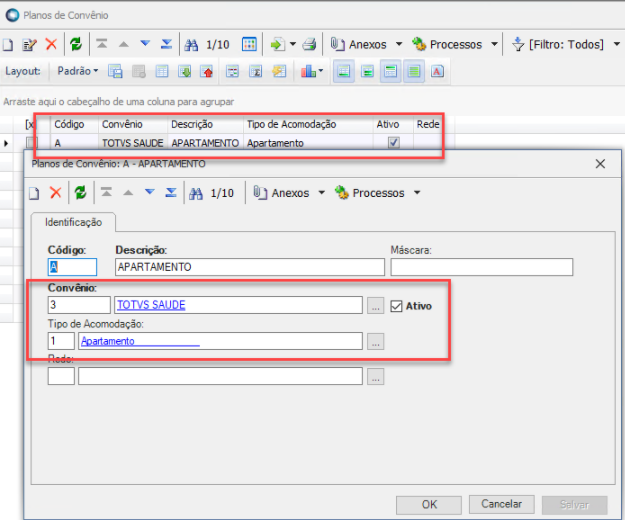
Task: Click the Máscara input field
Action: [482, 267]
